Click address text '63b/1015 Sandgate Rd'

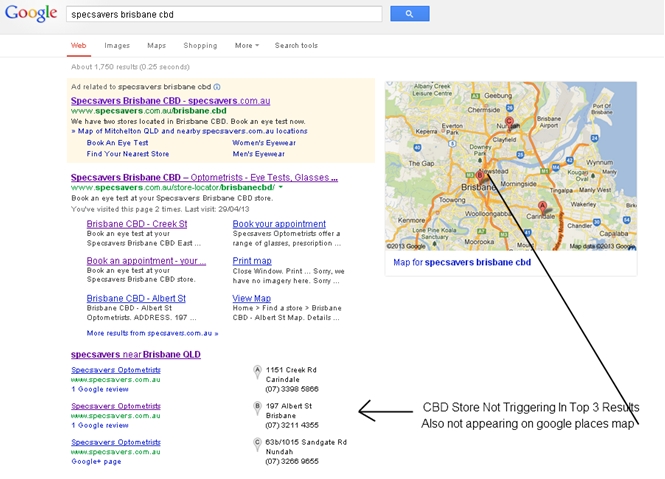pyautogui.click(x=306, y=442)
